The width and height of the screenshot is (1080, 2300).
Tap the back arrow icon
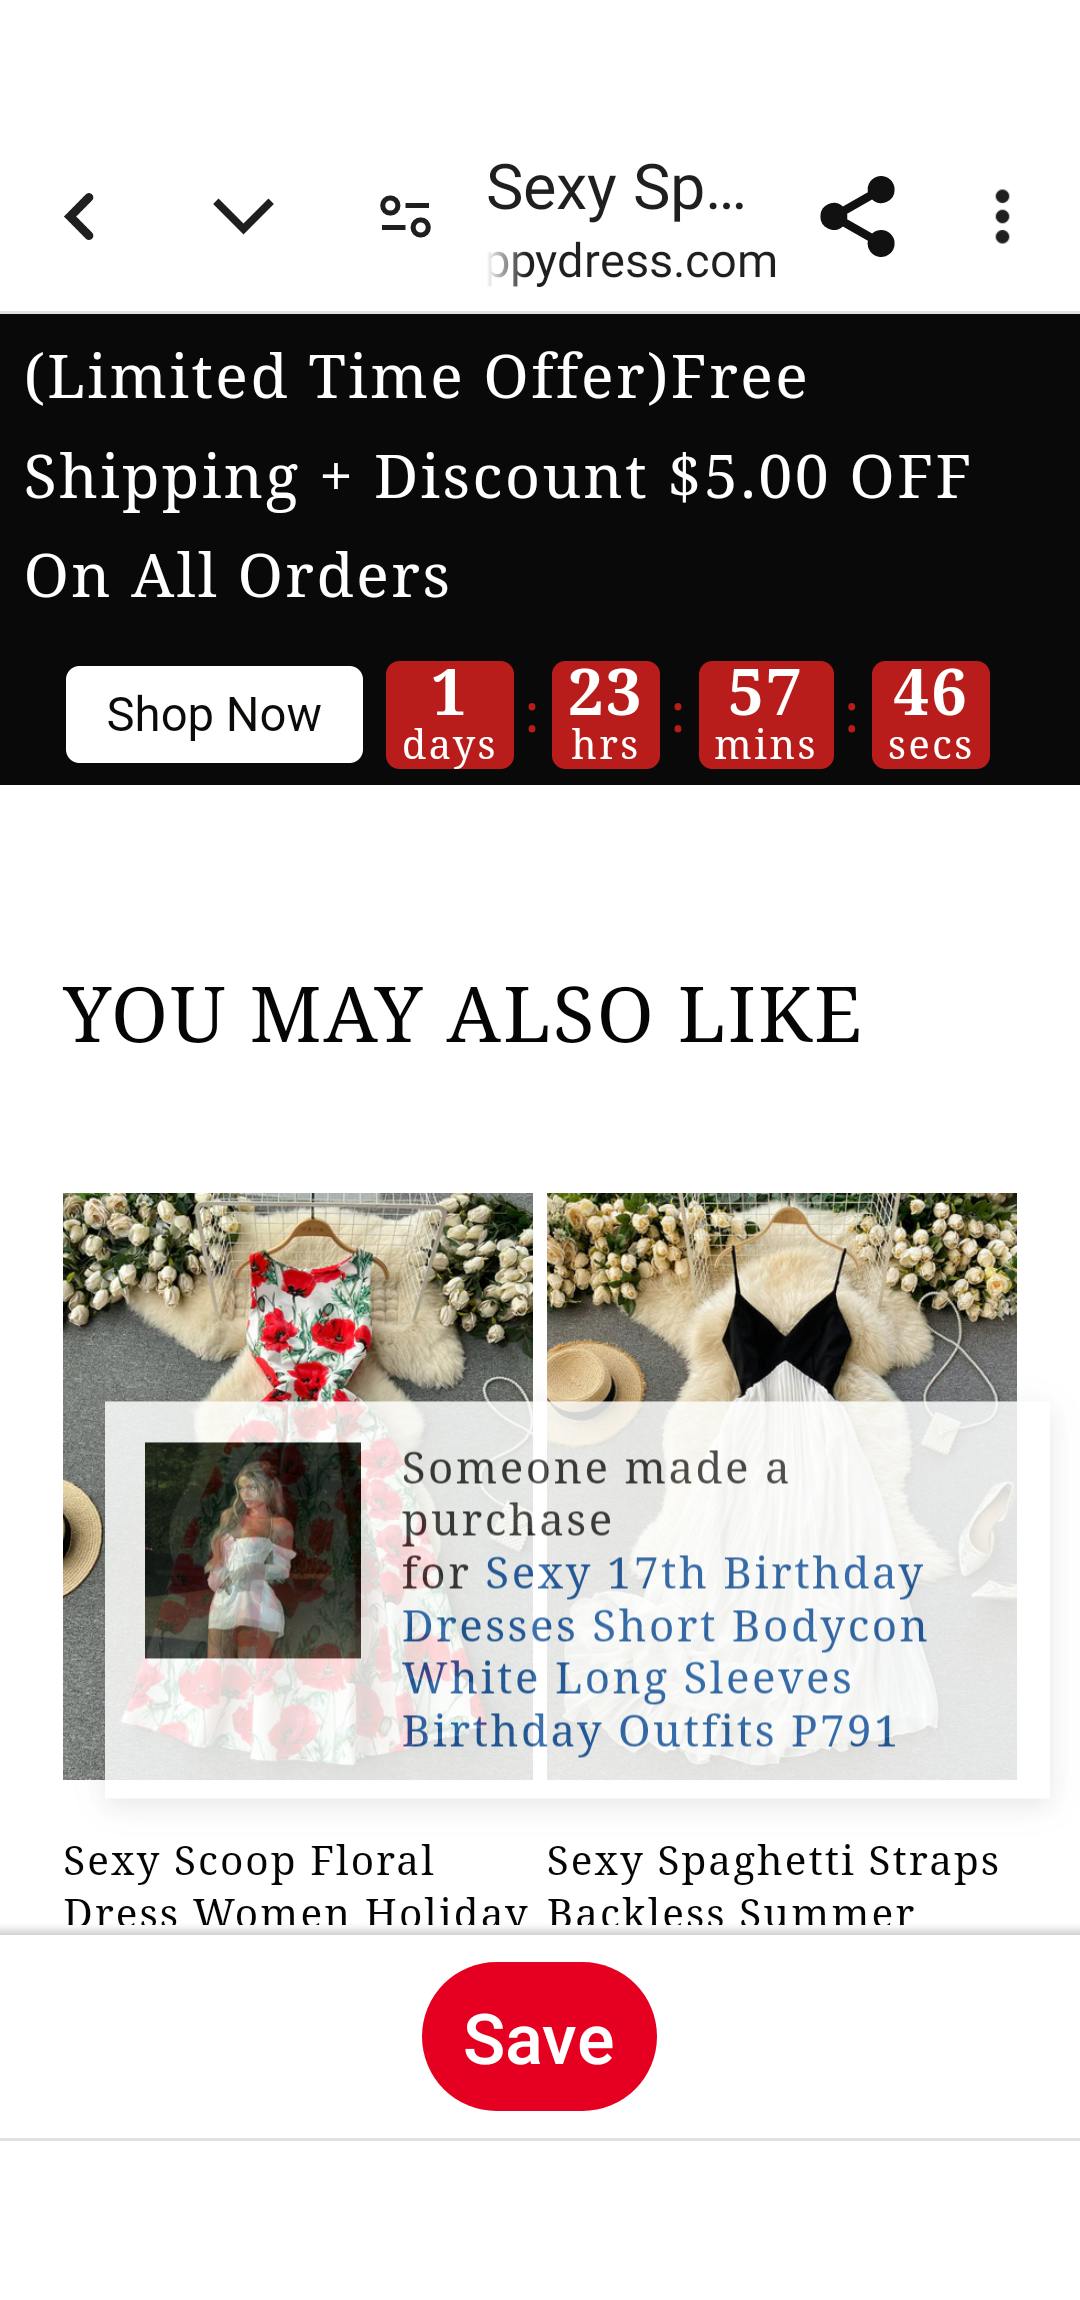point(80,216)
